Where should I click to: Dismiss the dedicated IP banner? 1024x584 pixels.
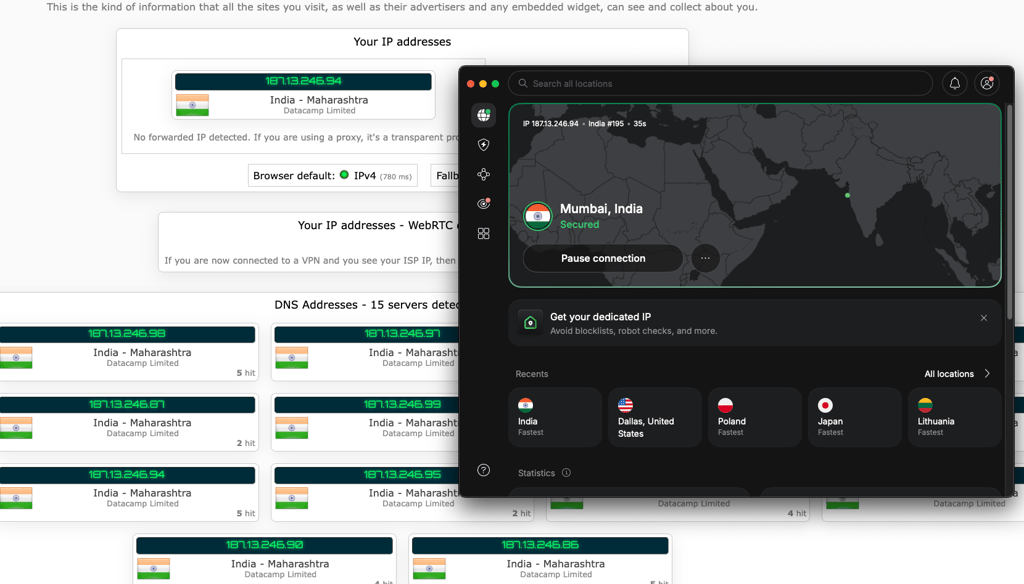click(984, 318)
